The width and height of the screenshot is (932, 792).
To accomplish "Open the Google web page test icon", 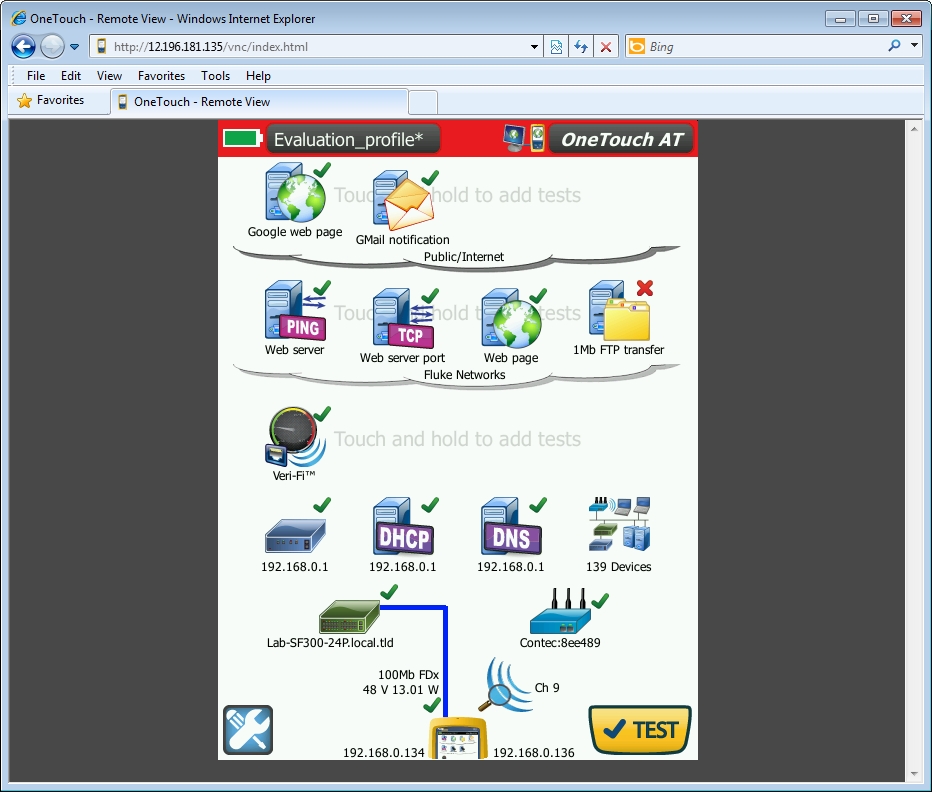I will click(294, 195).
